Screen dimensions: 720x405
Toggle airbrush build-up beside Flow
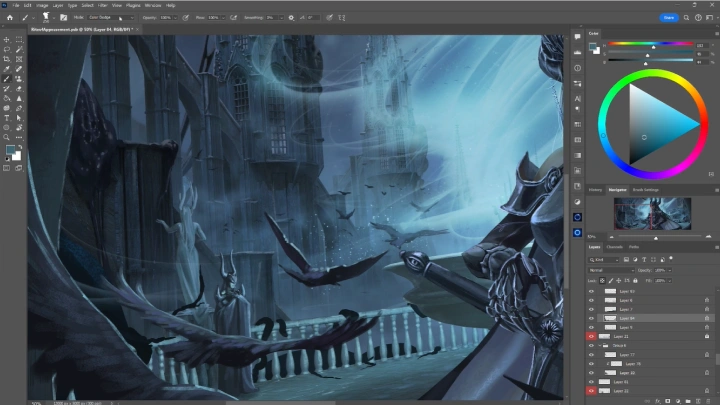[234, 17]
